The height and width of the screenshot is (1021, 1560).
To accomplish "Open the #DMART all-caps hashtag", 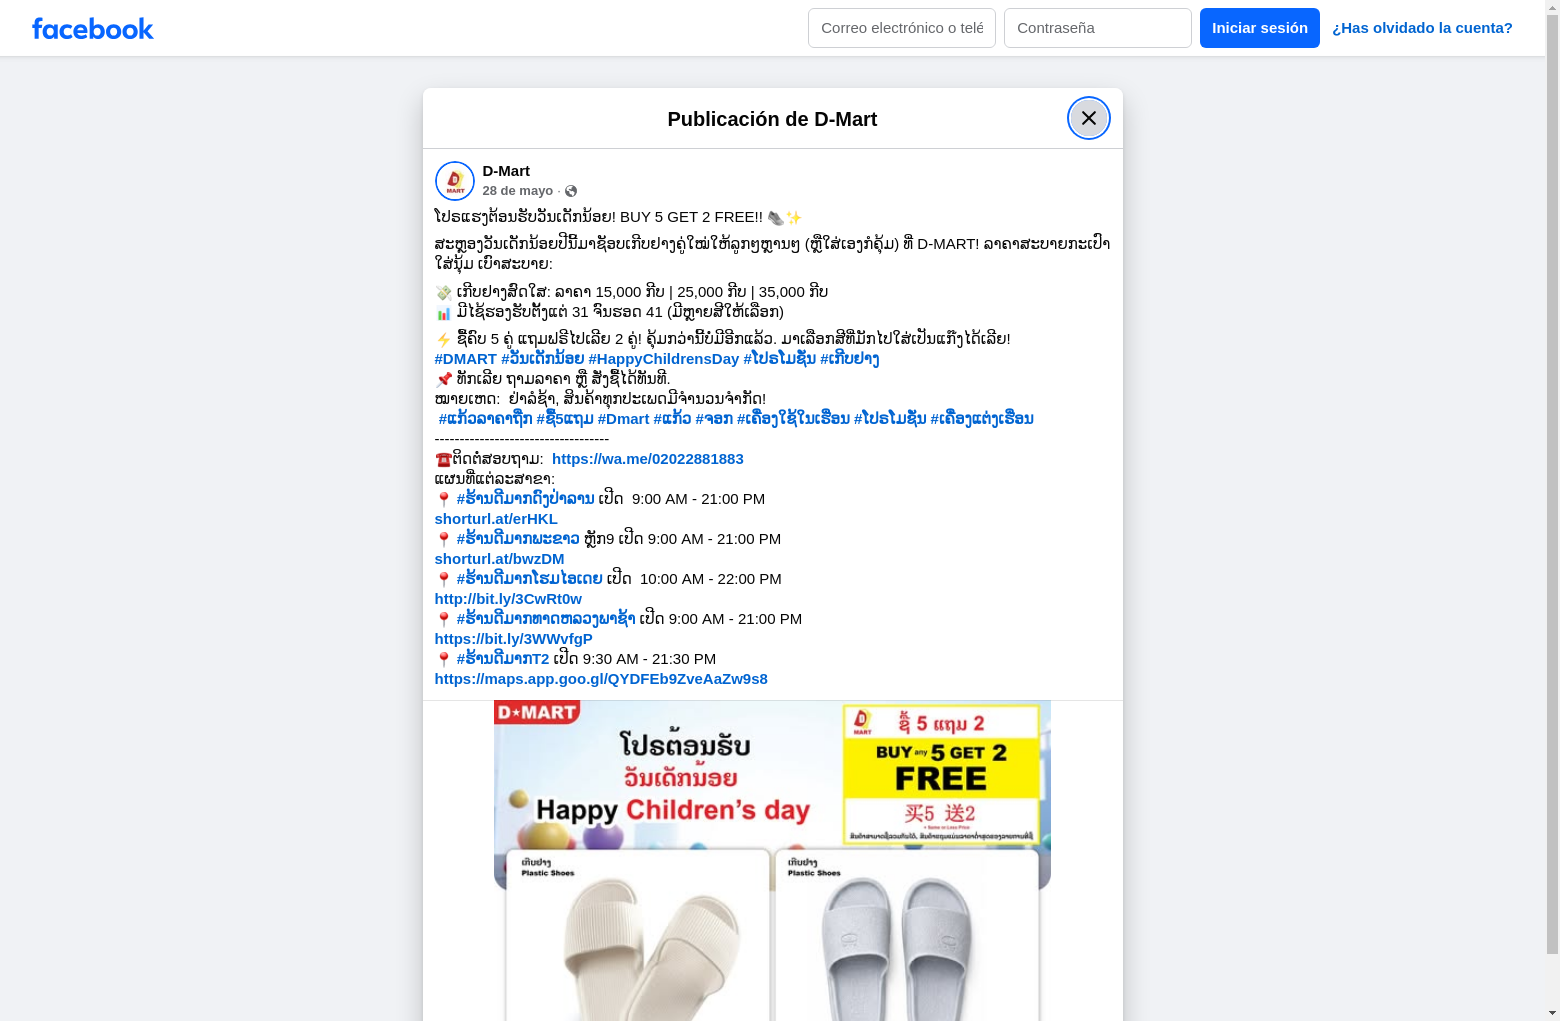I will click(466, 359).
